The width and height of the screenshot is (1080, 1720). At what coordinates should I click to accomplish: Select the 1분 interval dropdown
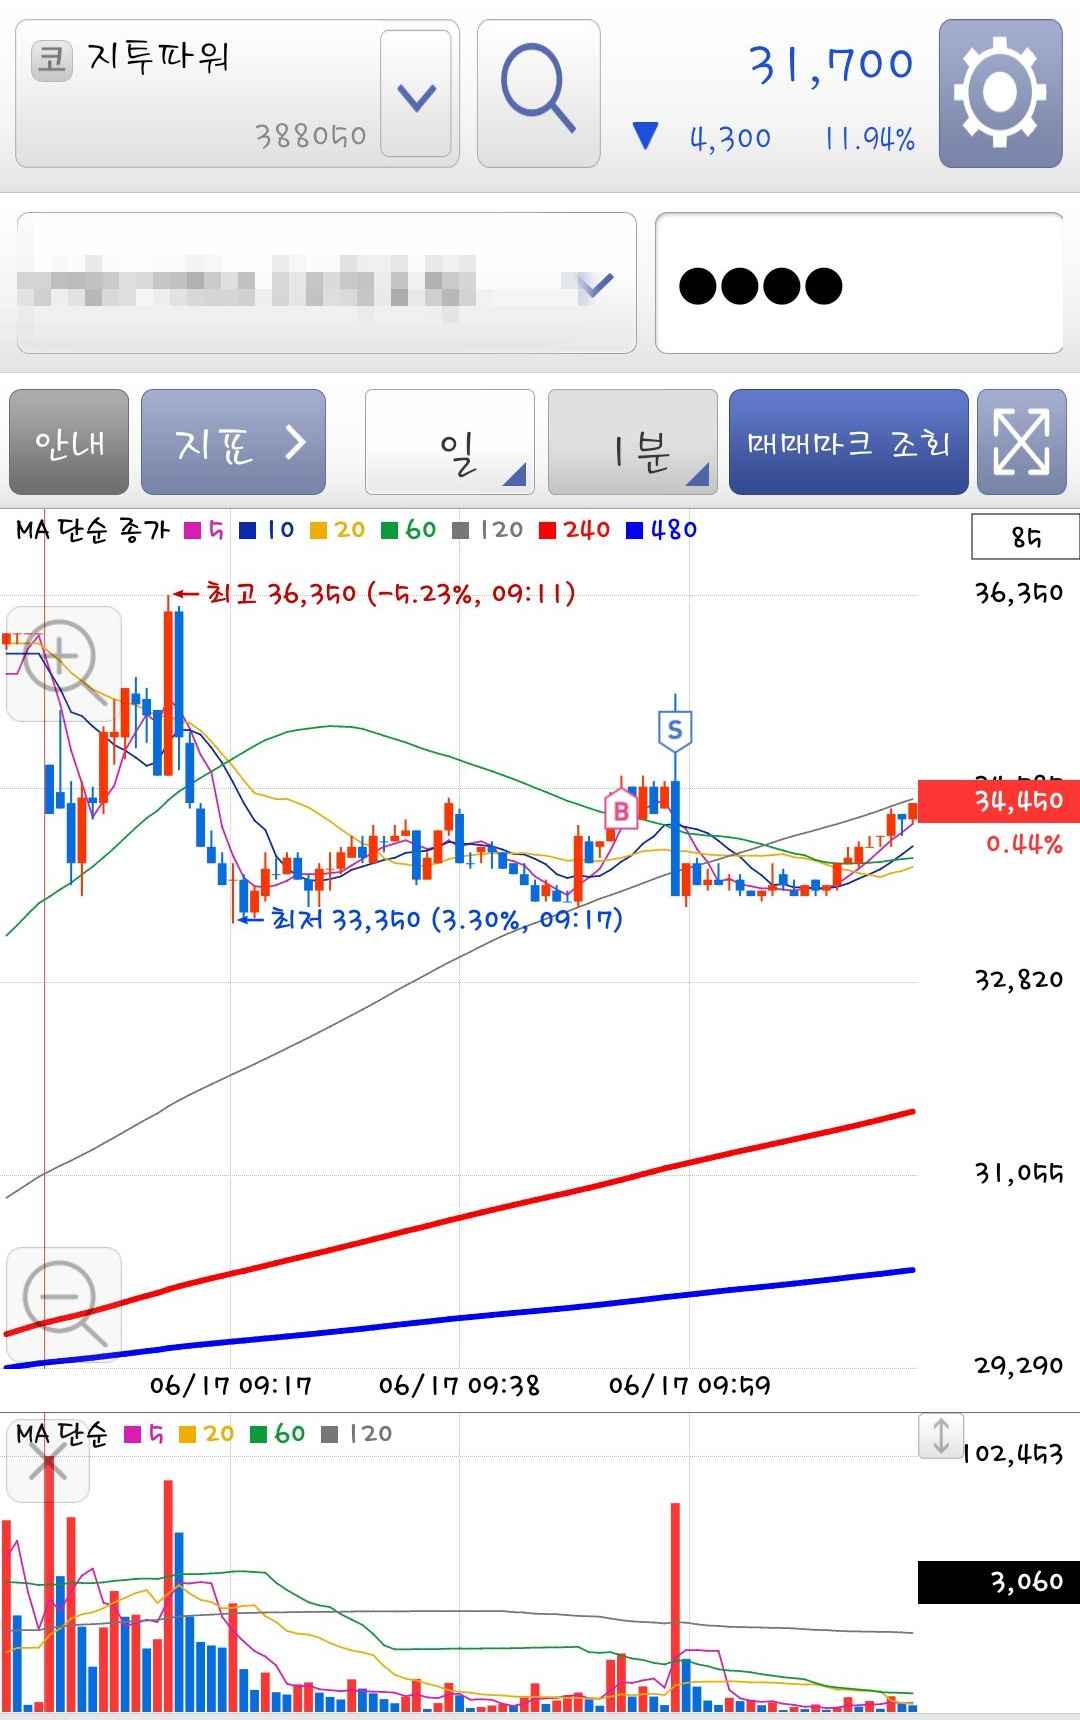click(x=633, y=442)
